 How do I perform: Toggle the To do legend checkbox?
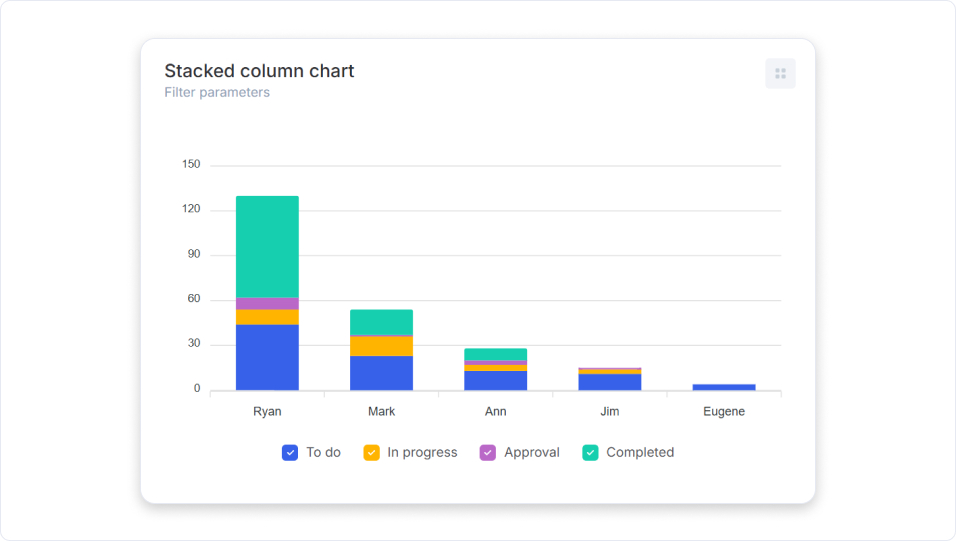click(290, 453)
